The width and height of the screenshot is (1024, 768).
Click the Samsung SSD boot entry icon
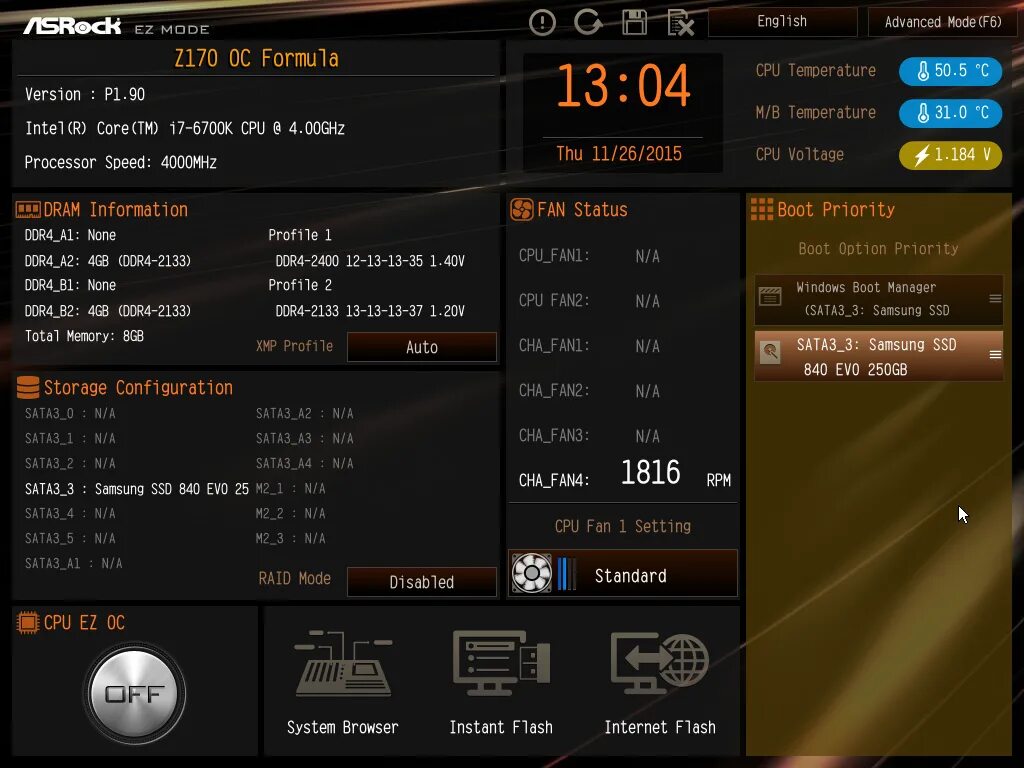coord(770,353)
